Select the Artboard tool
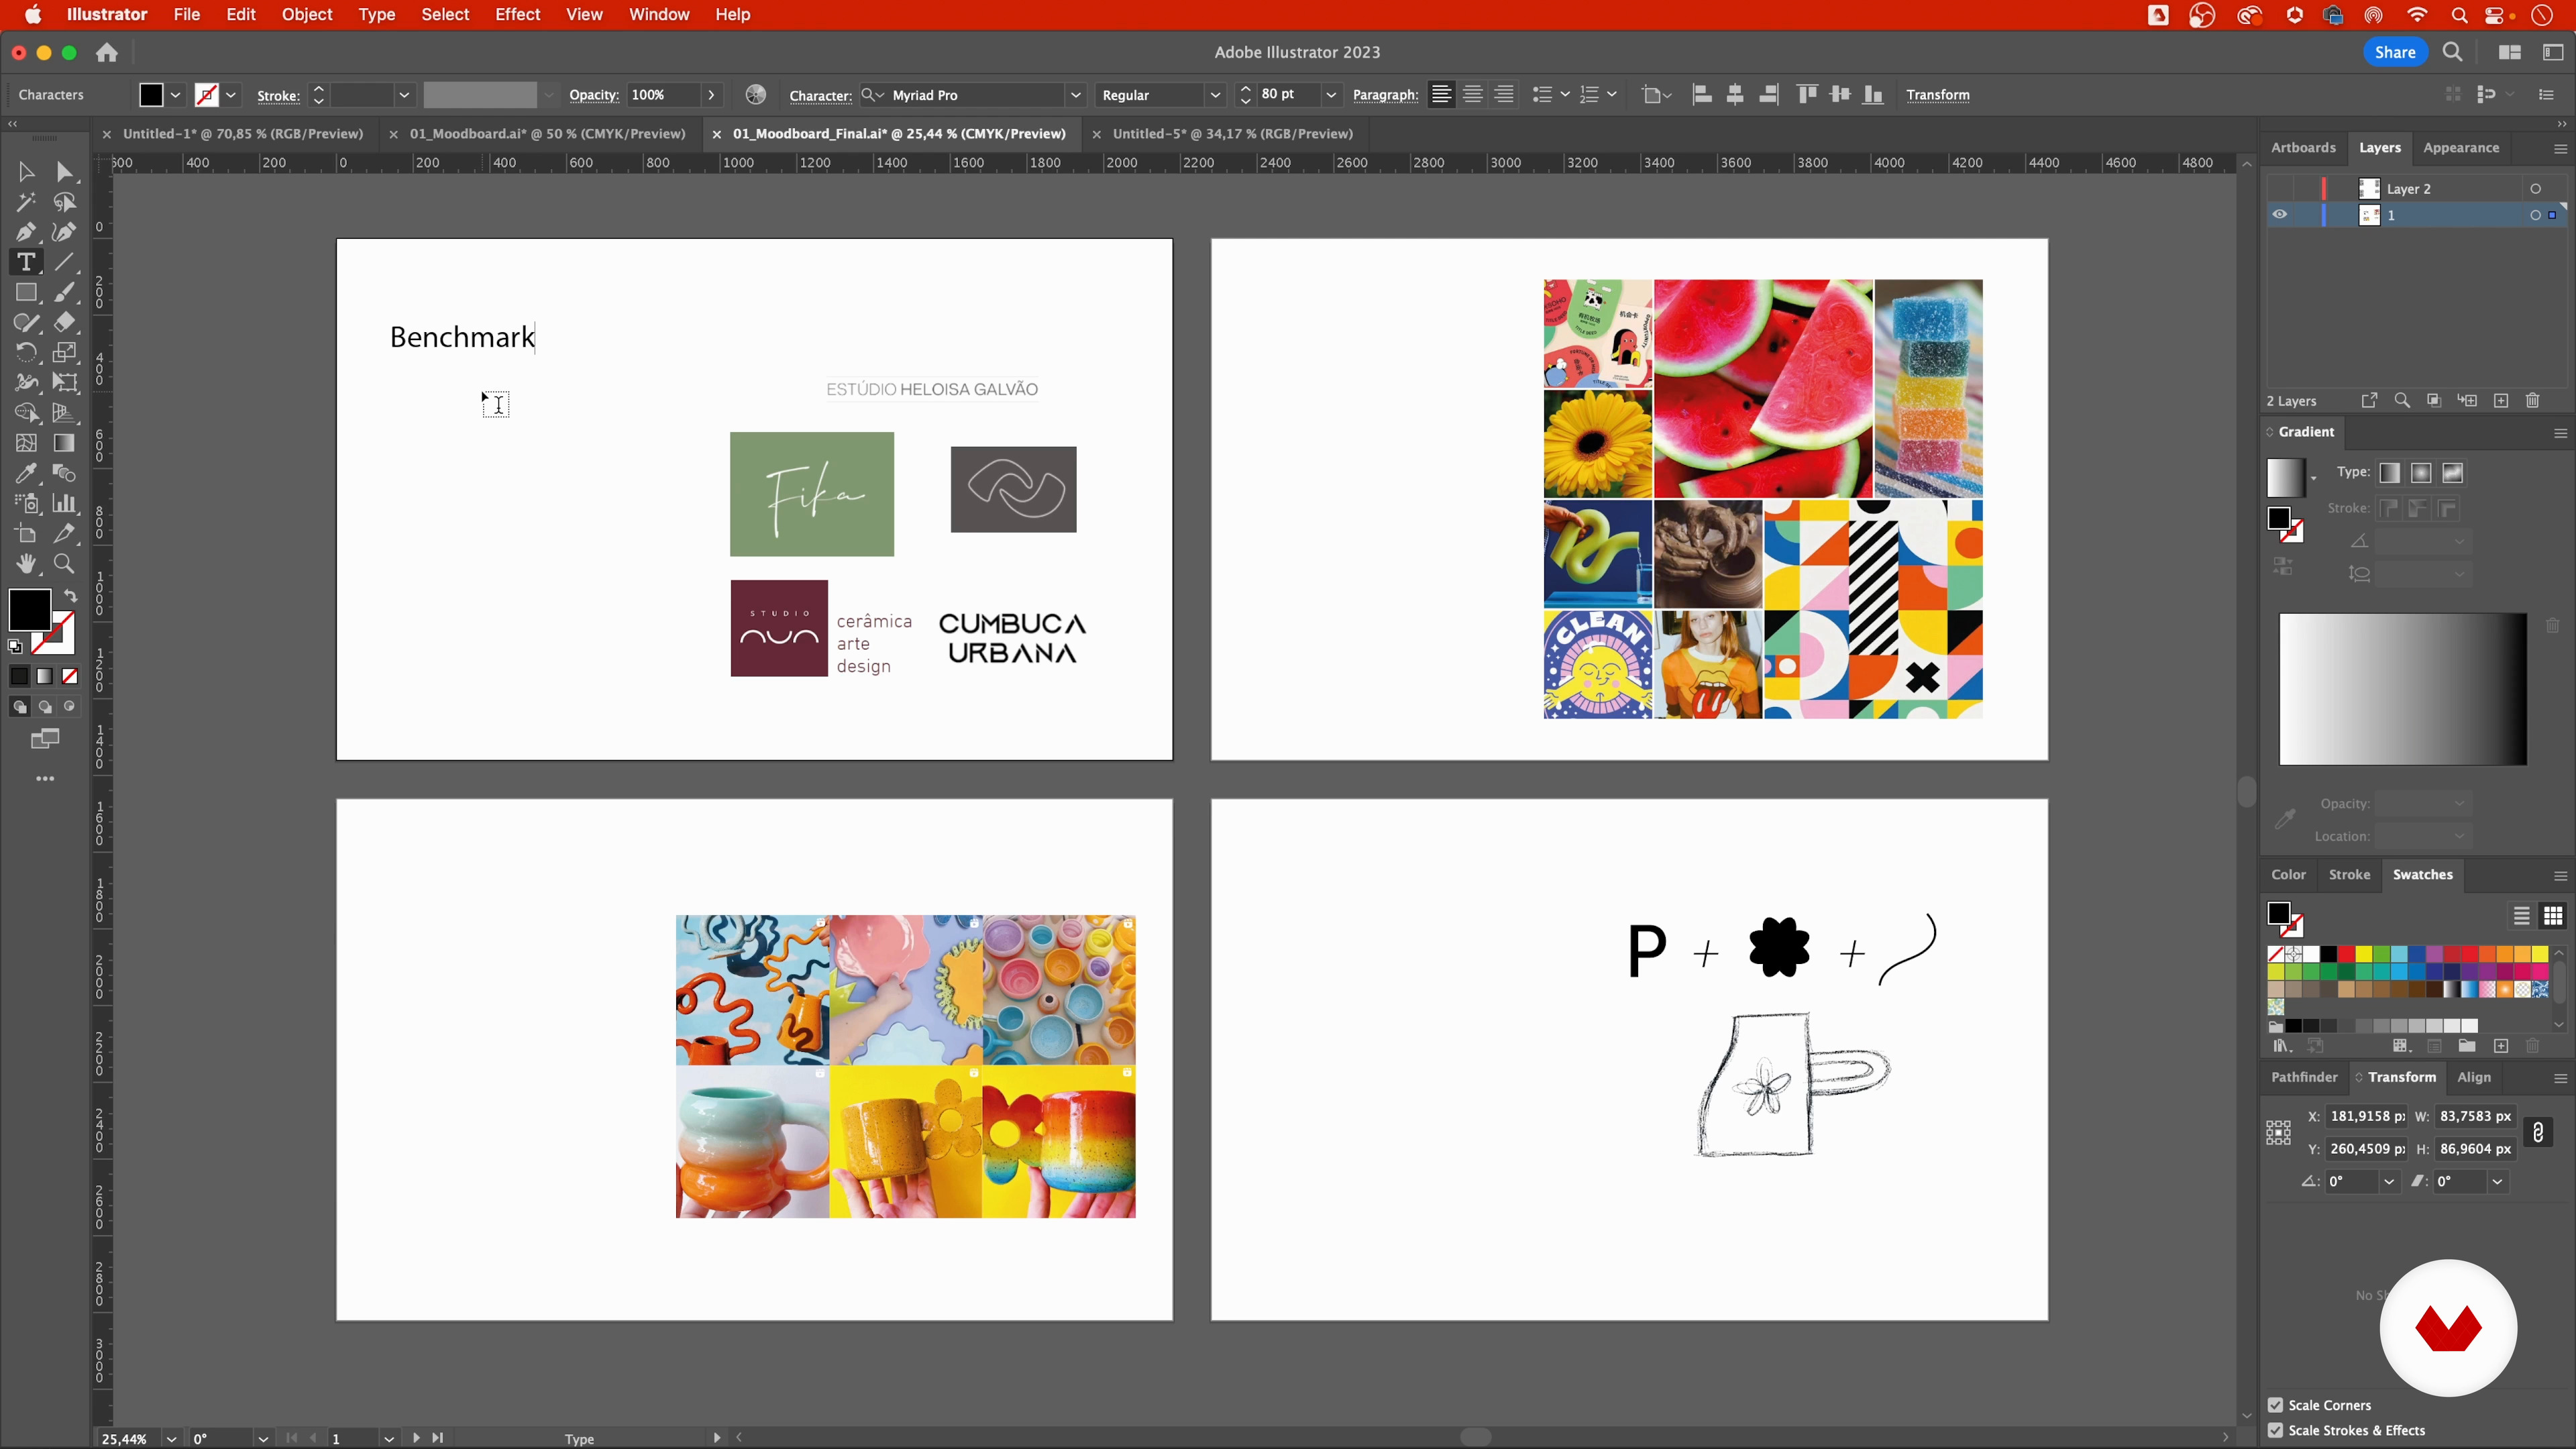The height and width of the screenshot is (1449, 2576). click(26, 534)
